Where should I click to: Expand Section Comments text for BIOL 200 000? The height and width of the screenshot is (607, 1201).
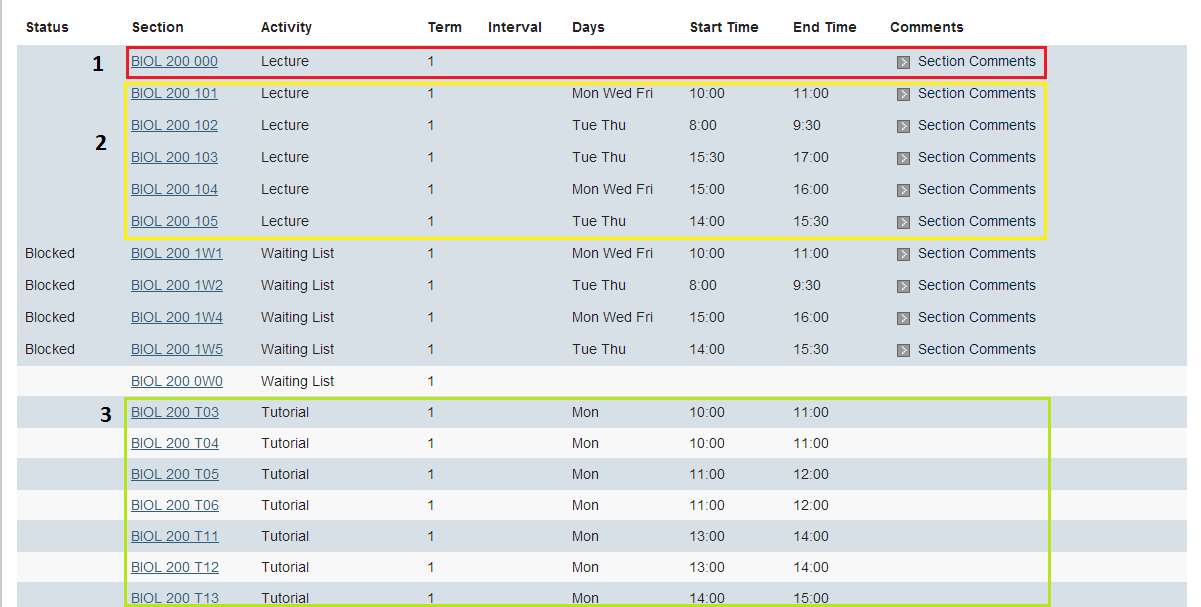pos(976,61)
